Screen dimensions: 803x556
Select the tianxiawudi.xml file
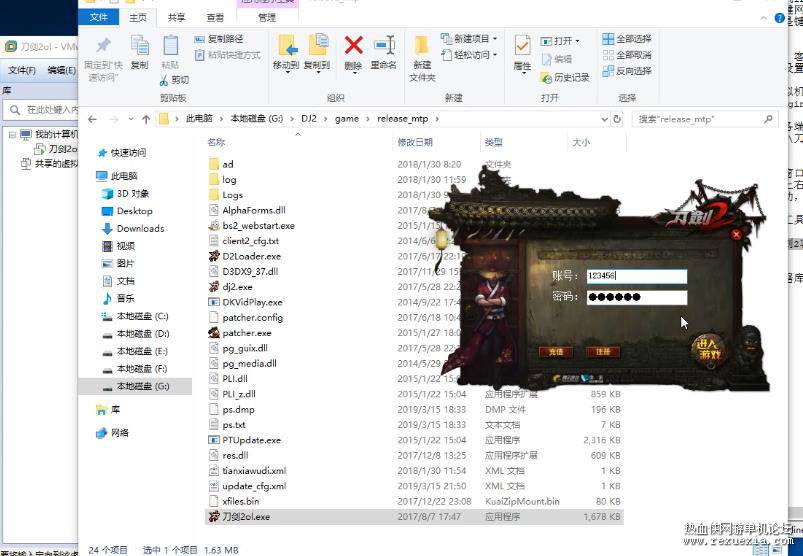(248, 471)
